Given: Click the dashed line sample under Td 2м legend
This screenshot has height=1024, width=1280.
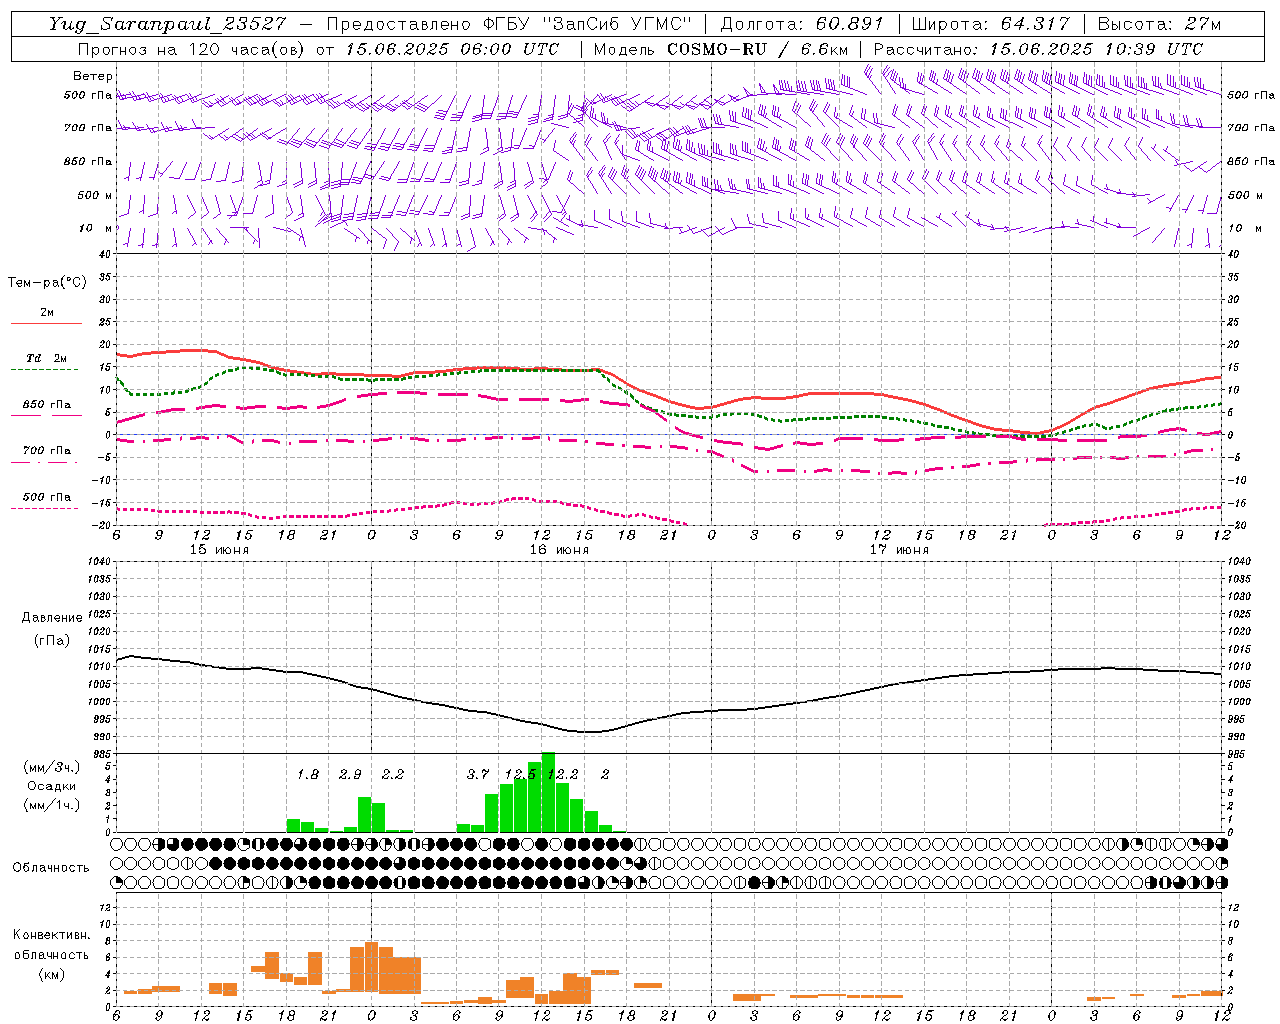Looking at the screenshot, I should 46,370.
